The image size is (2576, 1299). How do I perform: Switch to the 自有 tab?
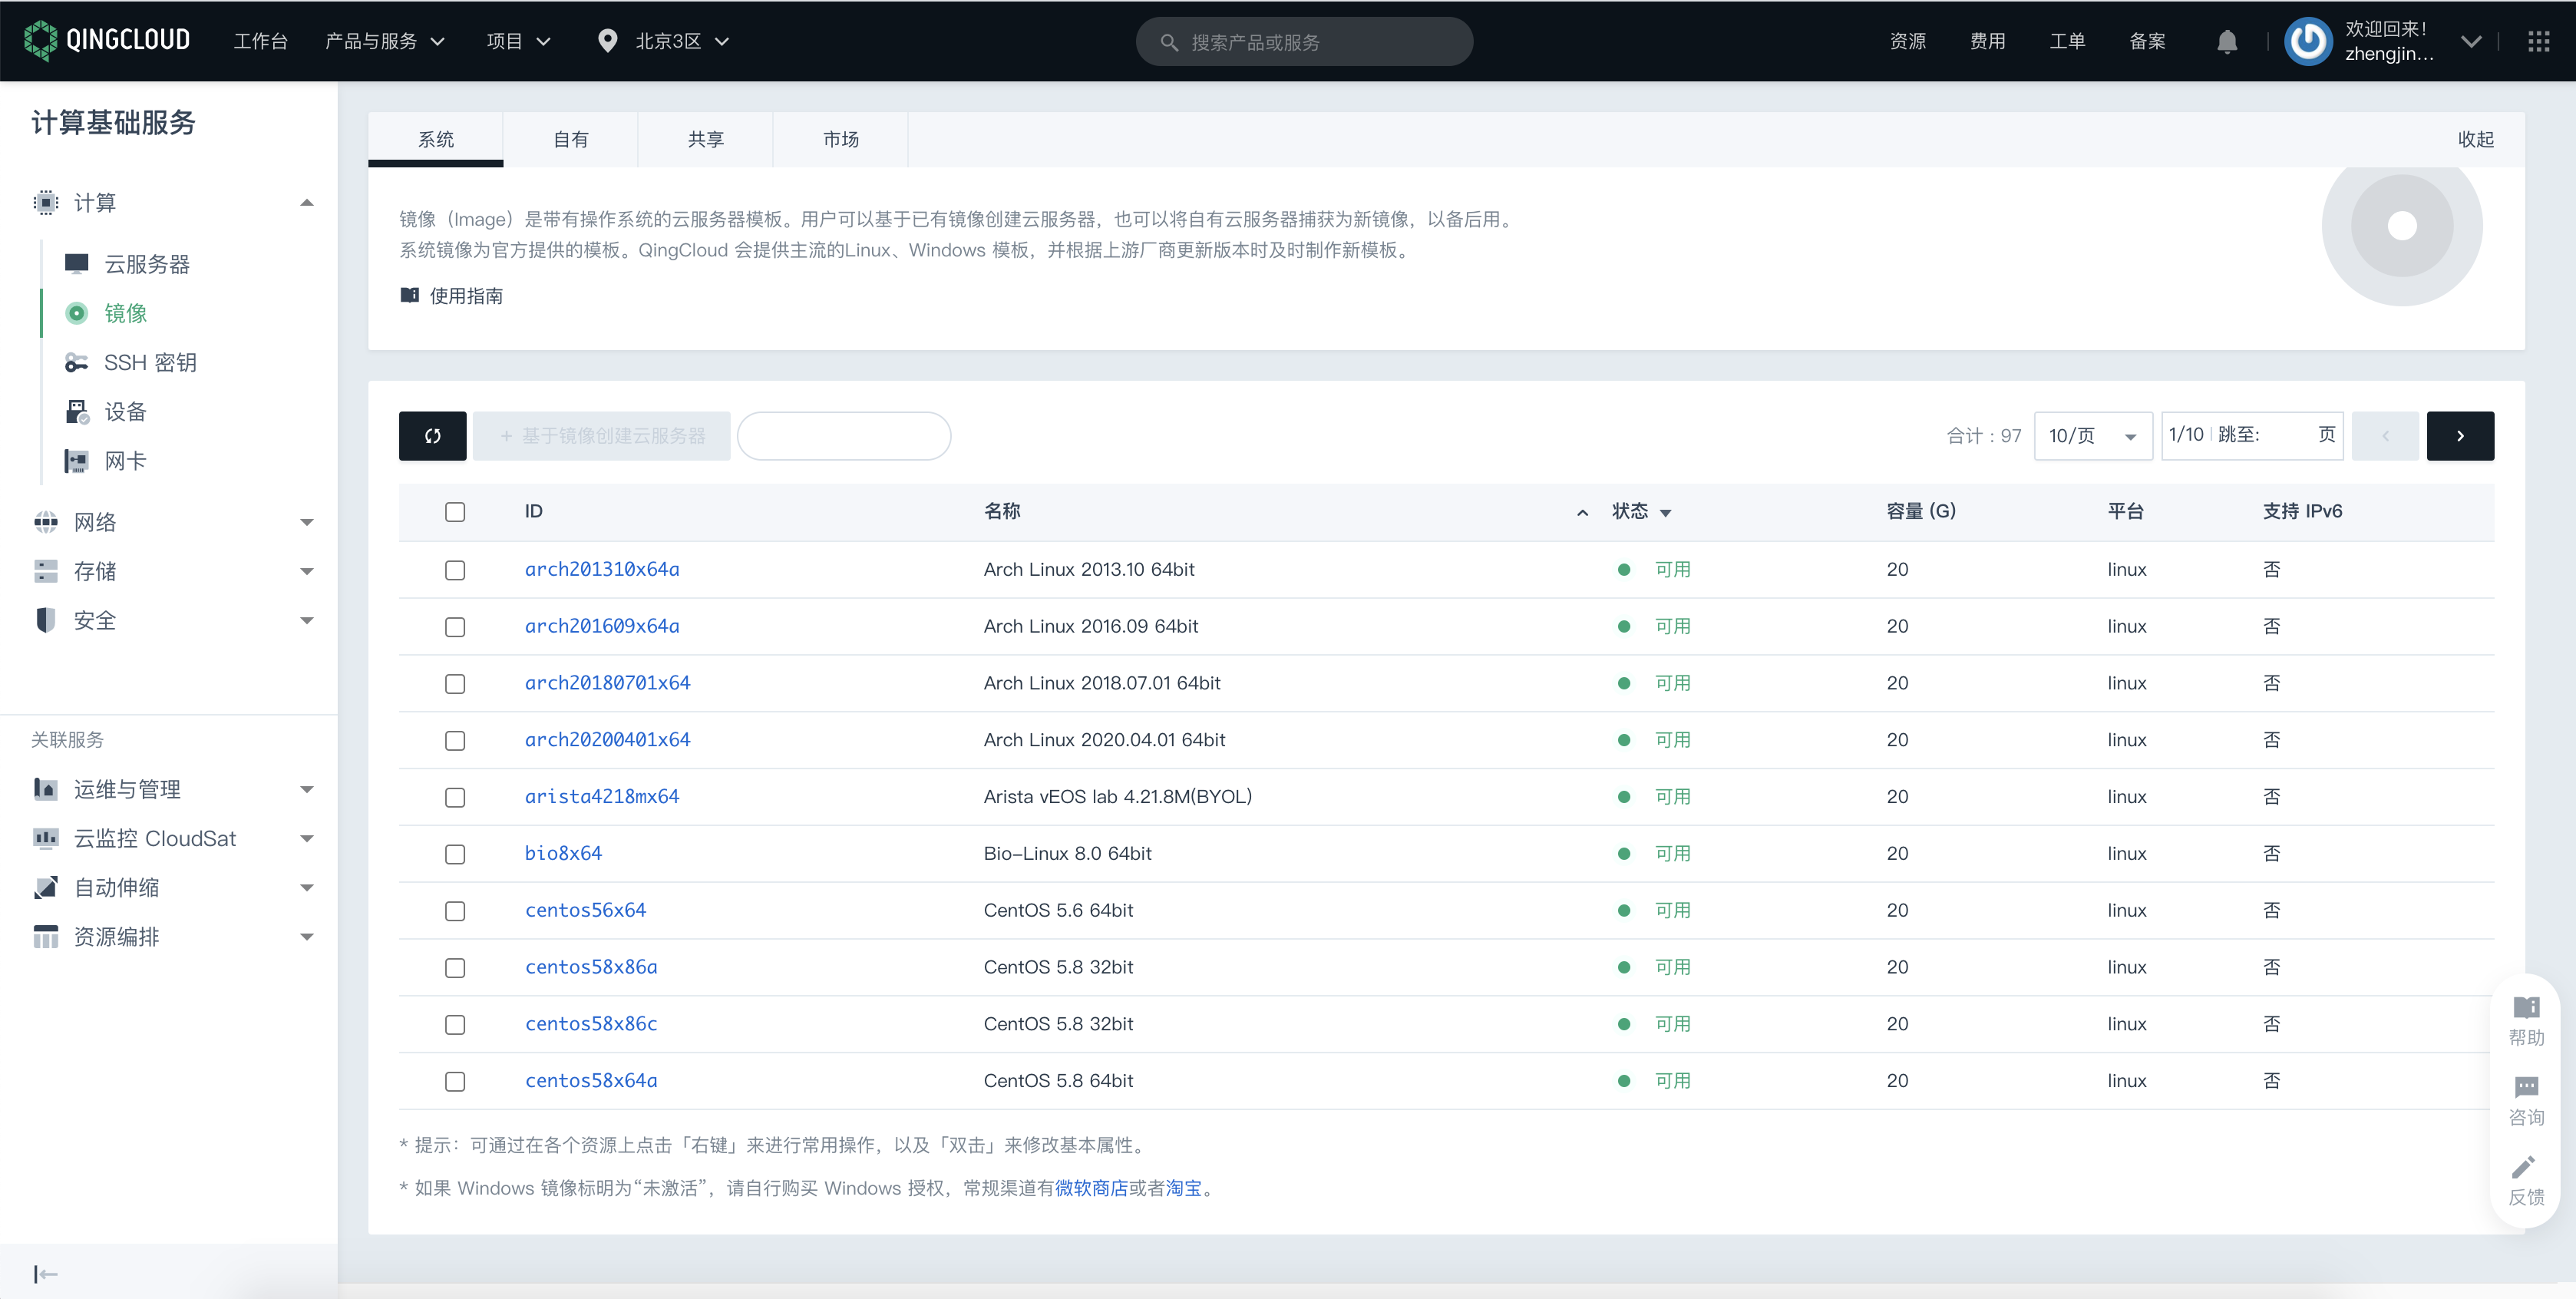pyautogui.click(x=570, y=139)
